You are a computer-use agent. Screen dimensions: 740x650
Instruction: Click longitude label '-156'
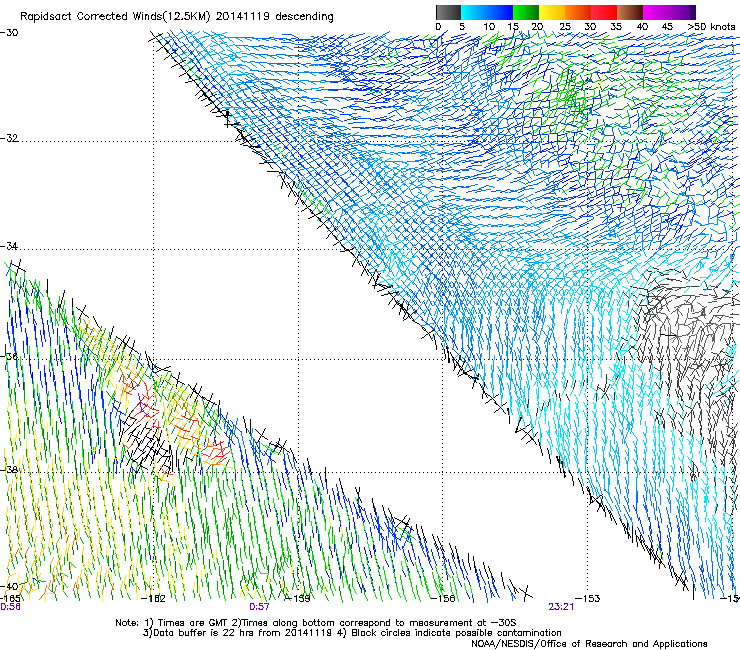tap(443, 599)
